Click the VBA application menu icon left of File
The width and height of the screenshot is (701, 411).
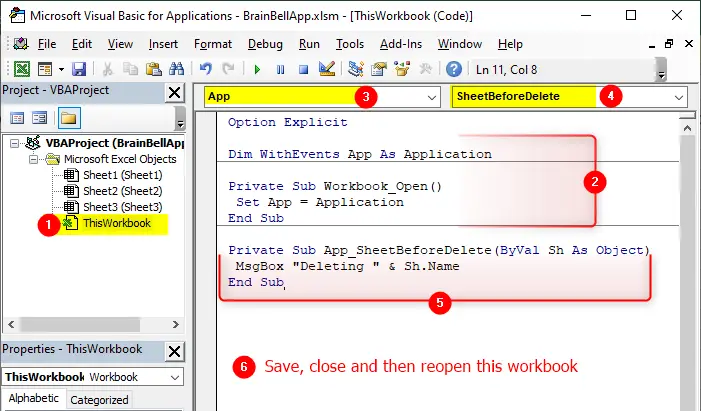(x=21, y=44)
